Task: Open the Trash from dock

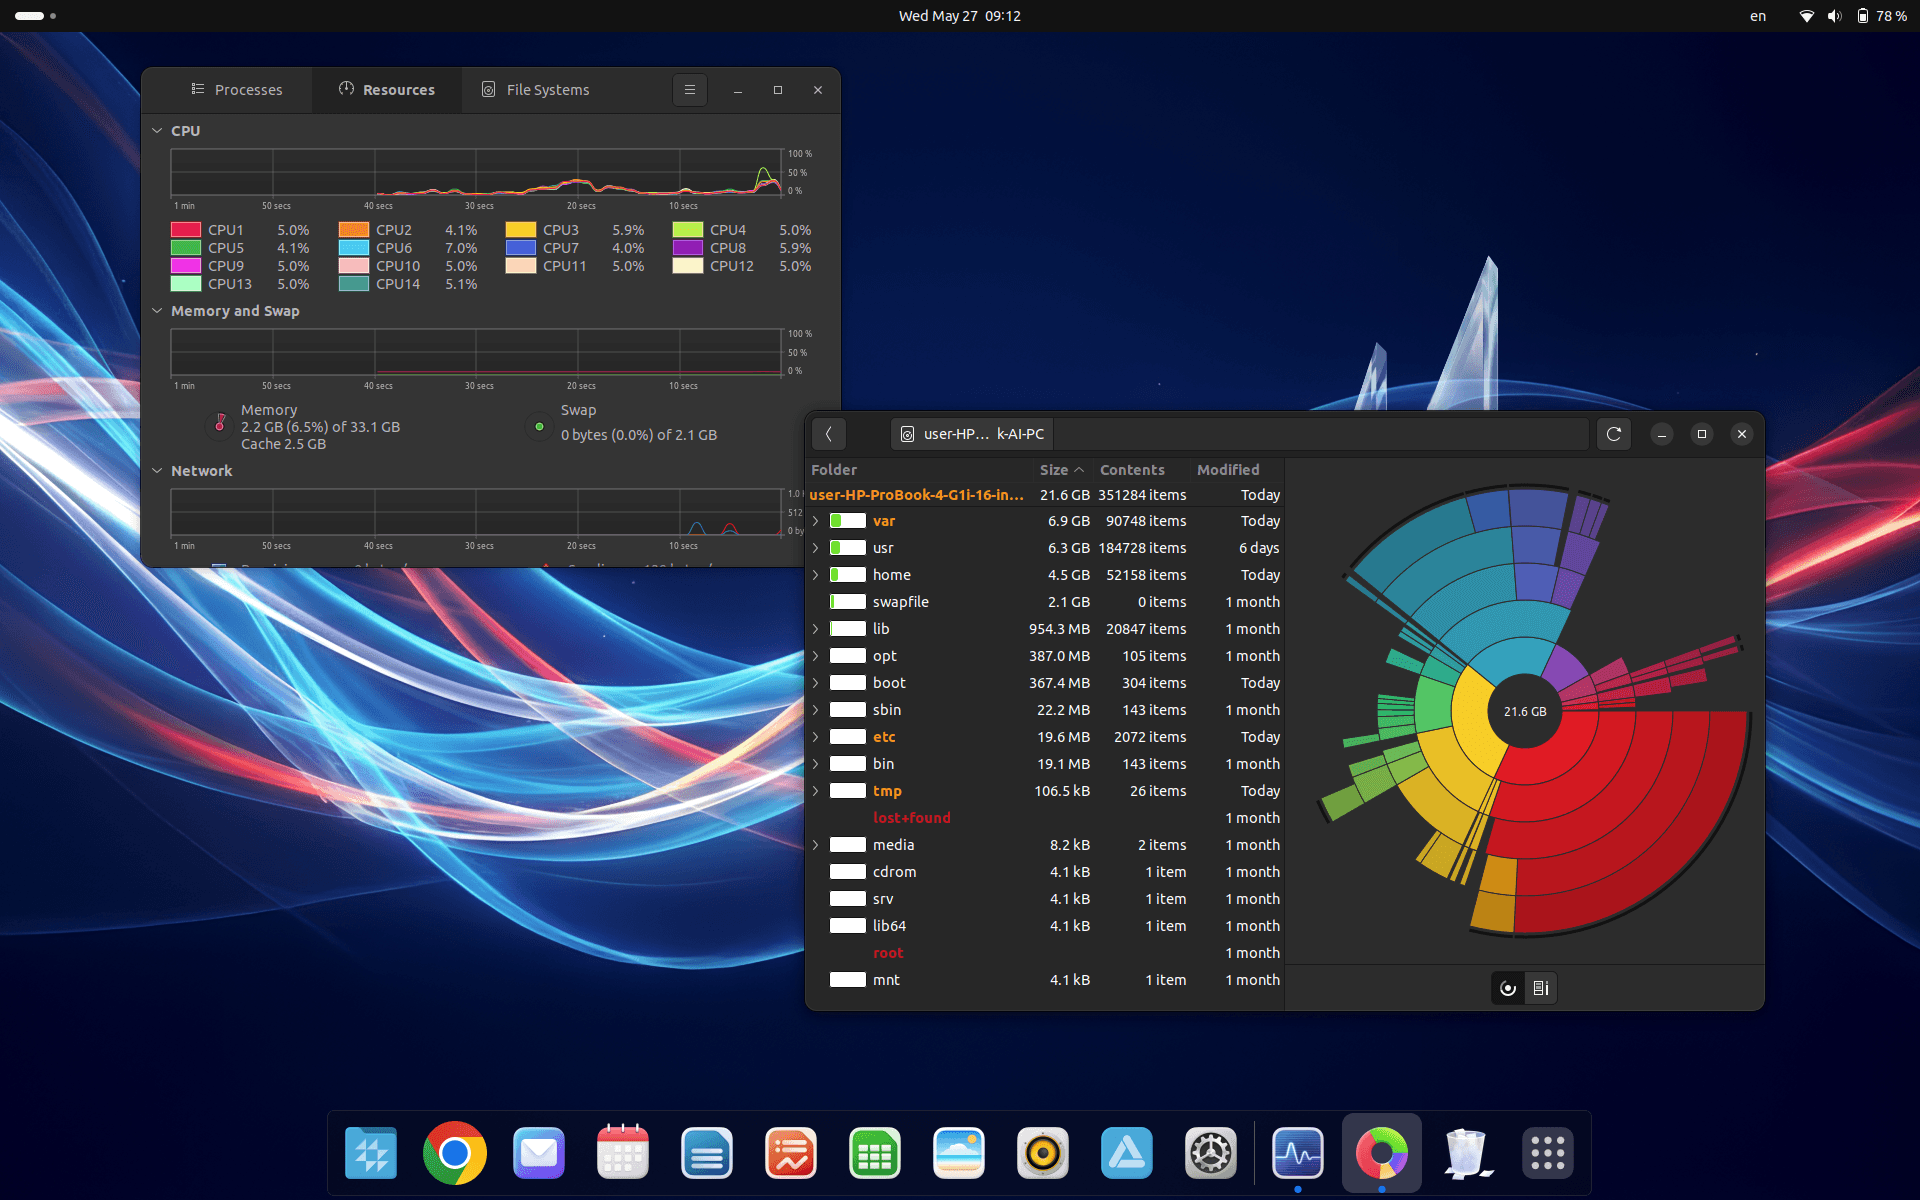Action: [1466, 1153]
